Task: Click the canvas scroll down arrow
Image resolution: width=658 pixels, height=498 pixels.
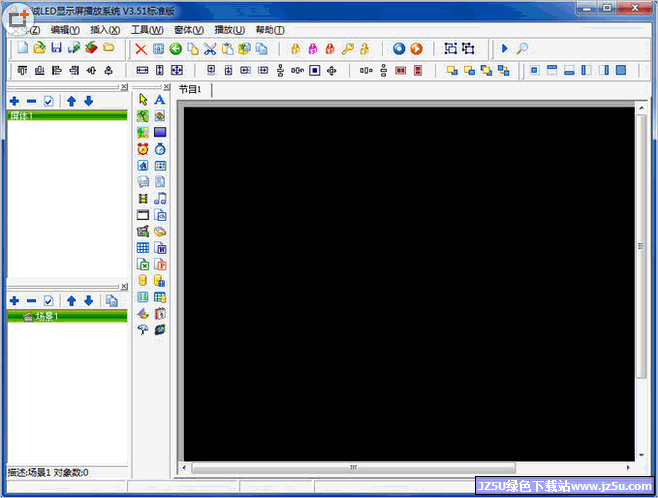Action: pyautogui.click(x=641, y=455)
